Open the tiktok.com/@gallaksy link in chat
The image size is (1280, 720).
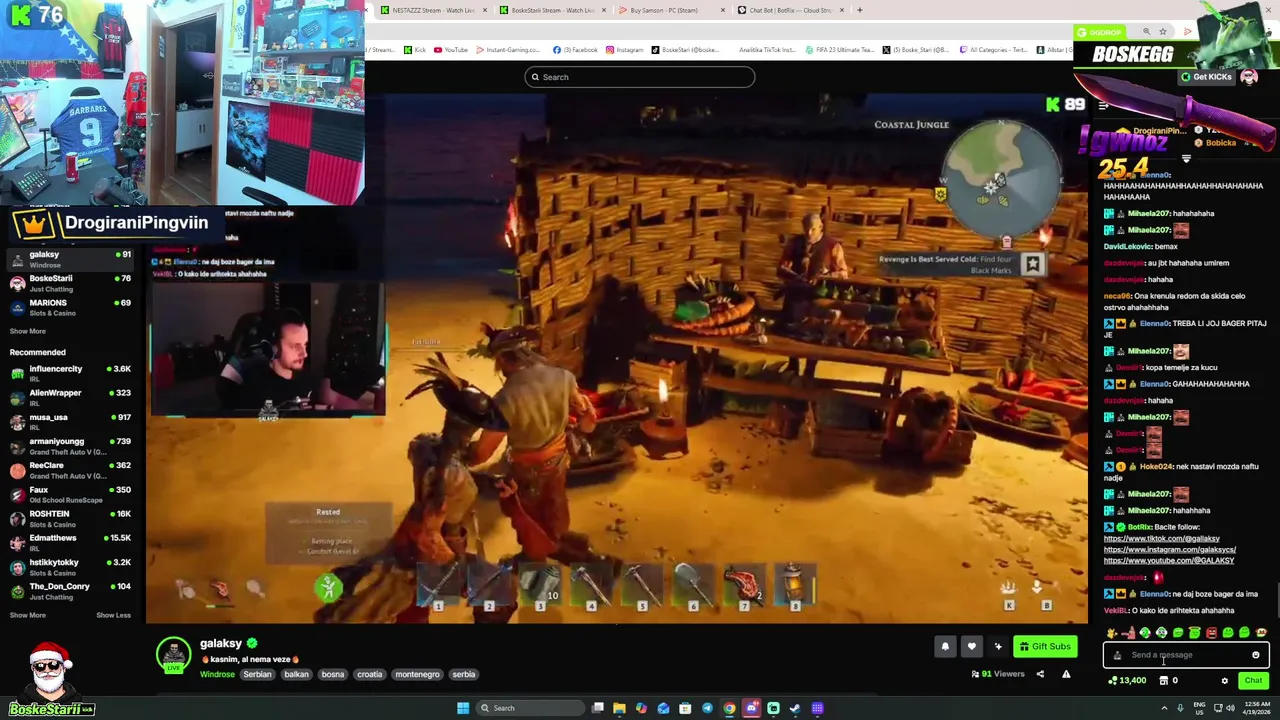(1162, 538)
